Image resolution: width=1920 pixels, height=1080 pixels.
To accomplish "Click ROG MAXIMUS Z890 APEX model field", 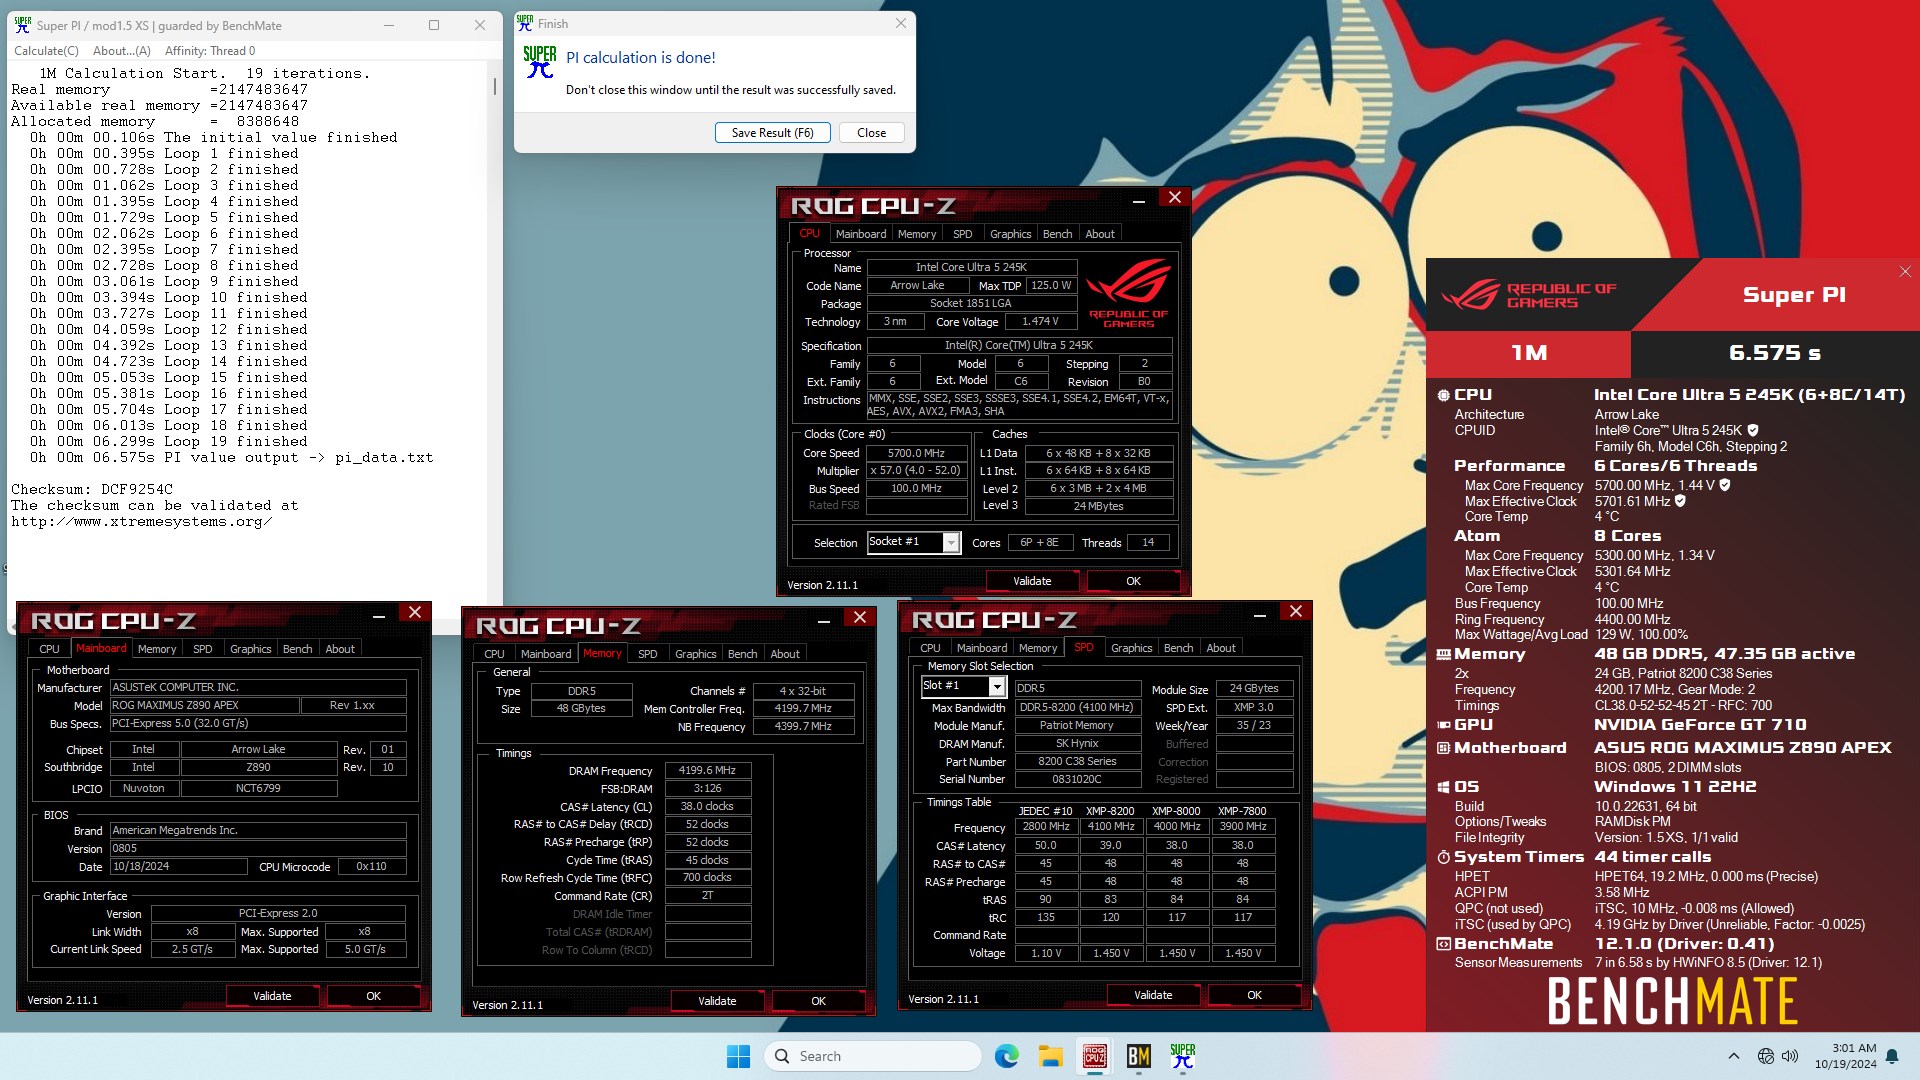I will 204,705.
